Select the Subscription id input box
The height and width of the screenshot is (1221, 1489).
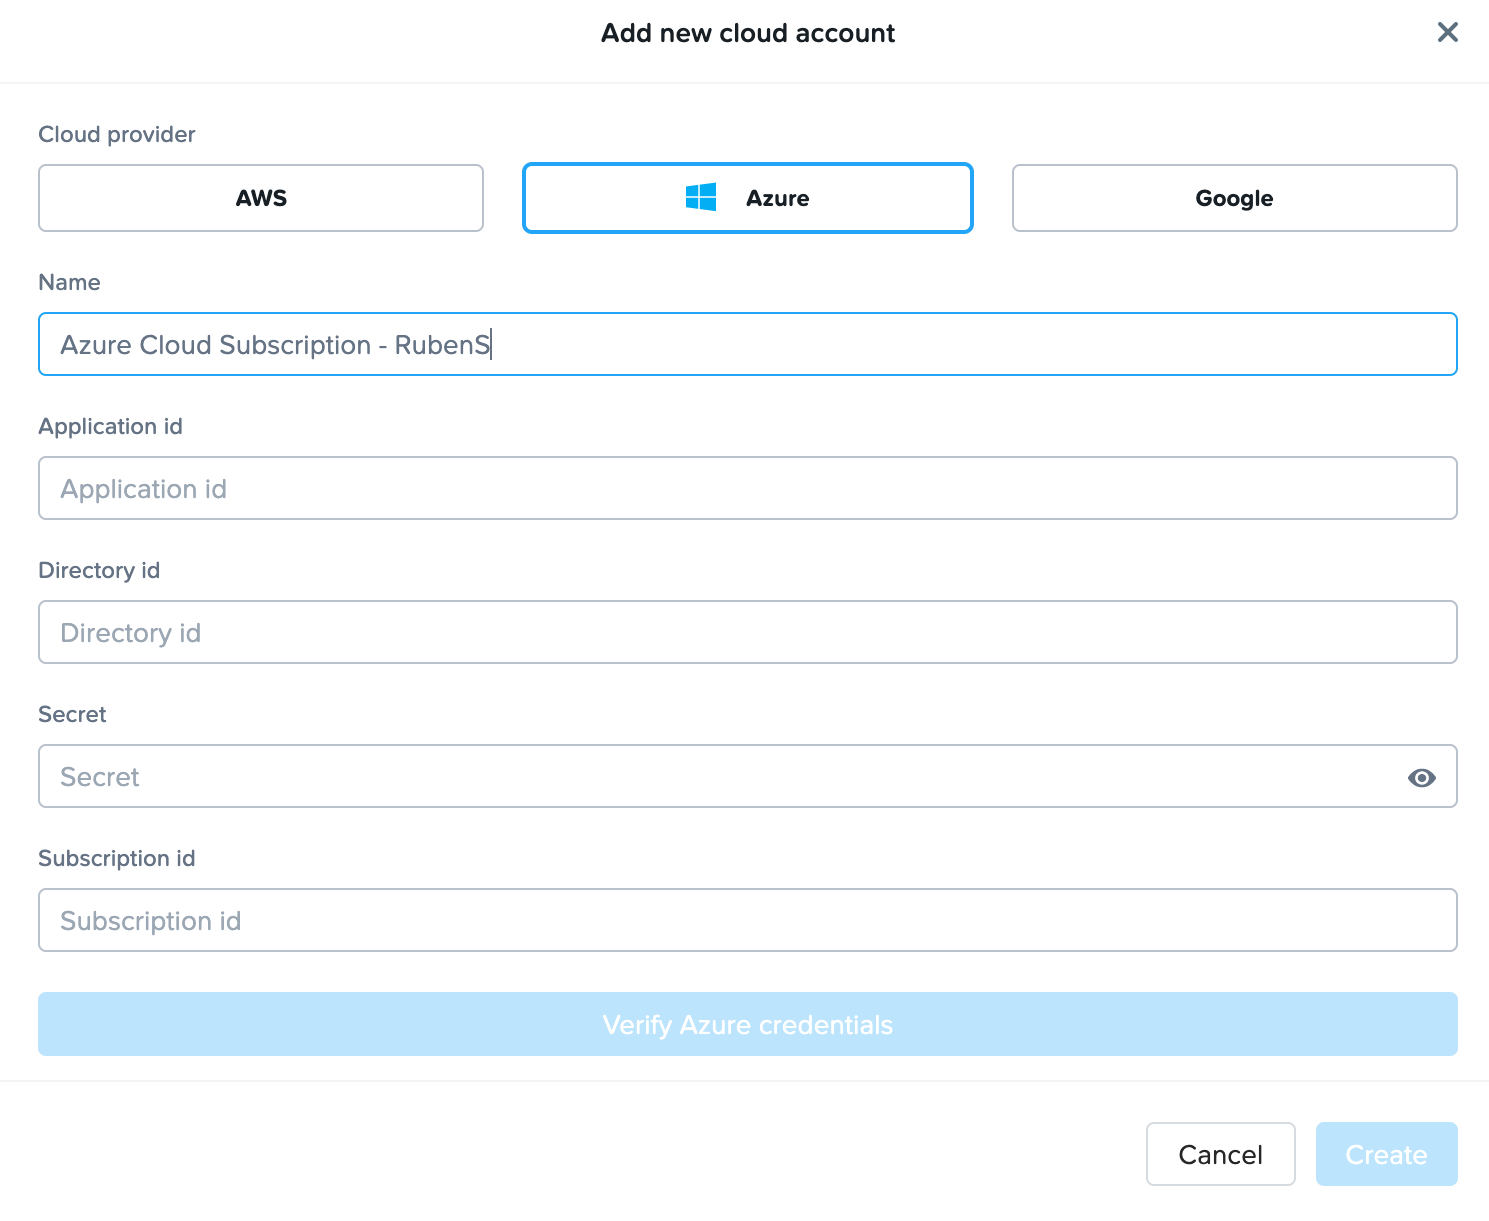[747, 921]
